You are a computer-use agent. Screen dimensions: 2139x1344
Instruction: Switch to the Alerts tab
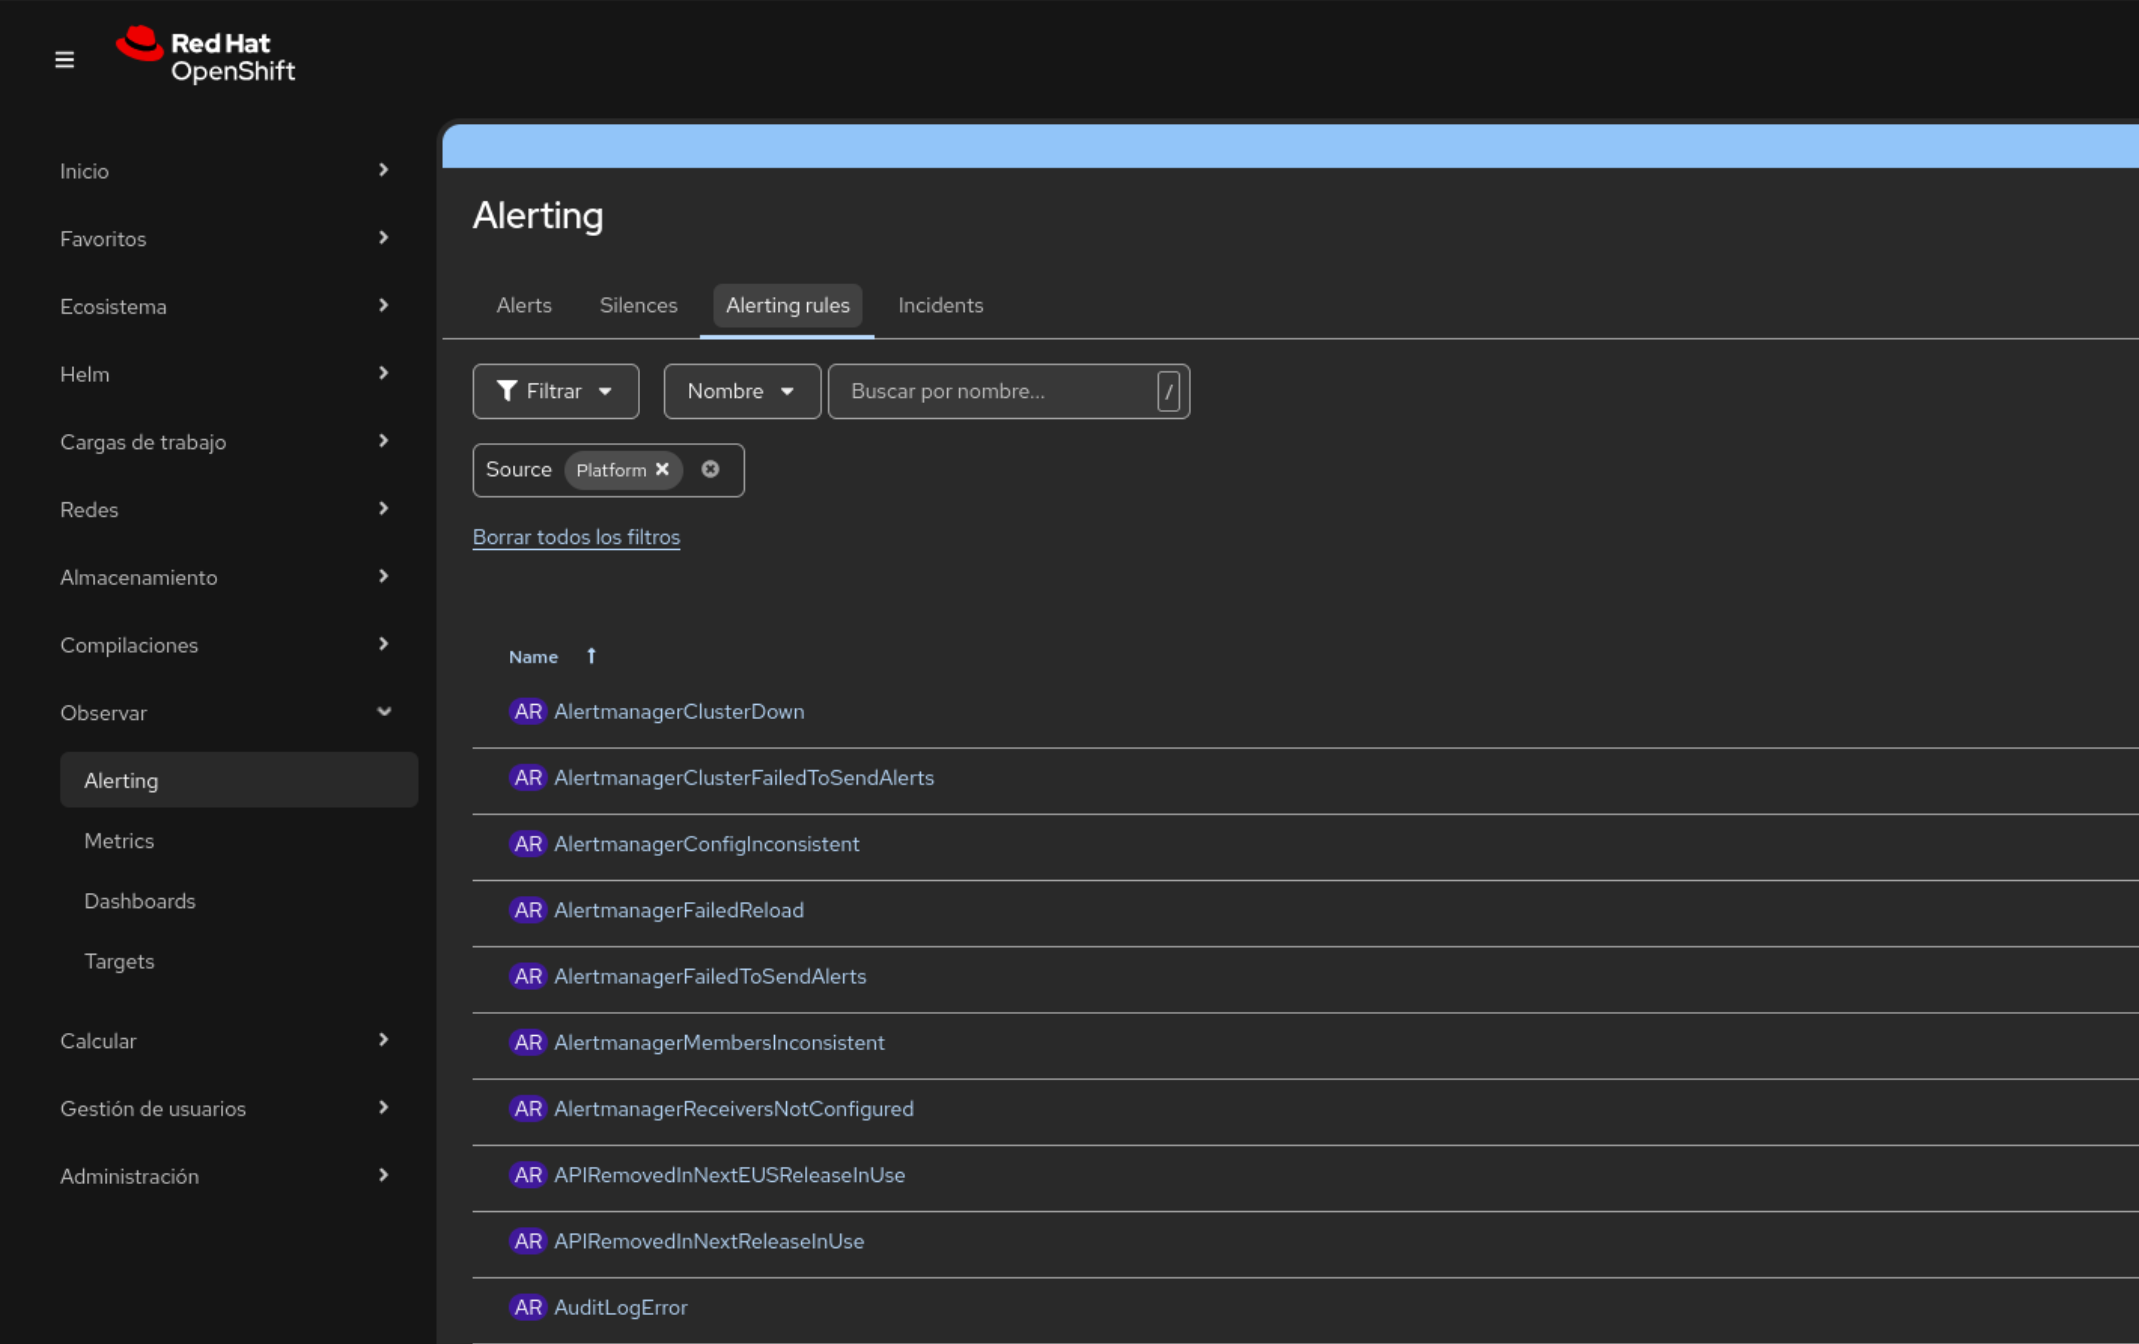[x=524, y=305]
